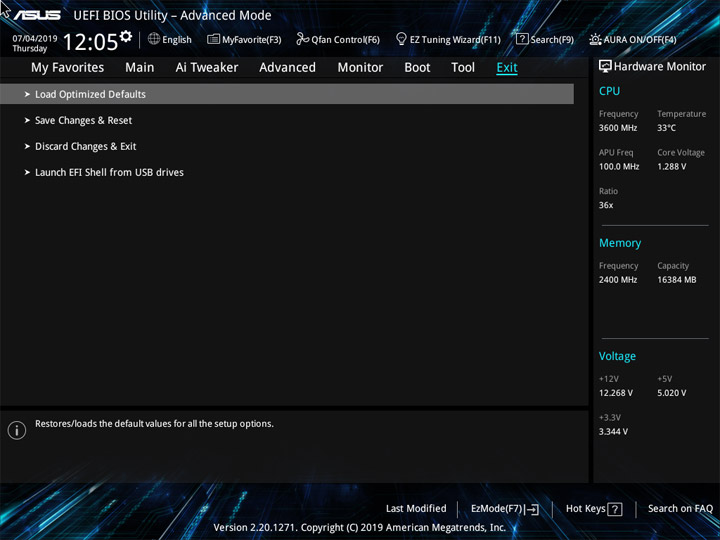Click the Version 2.20.1271 copyright line

click(360, 527)
